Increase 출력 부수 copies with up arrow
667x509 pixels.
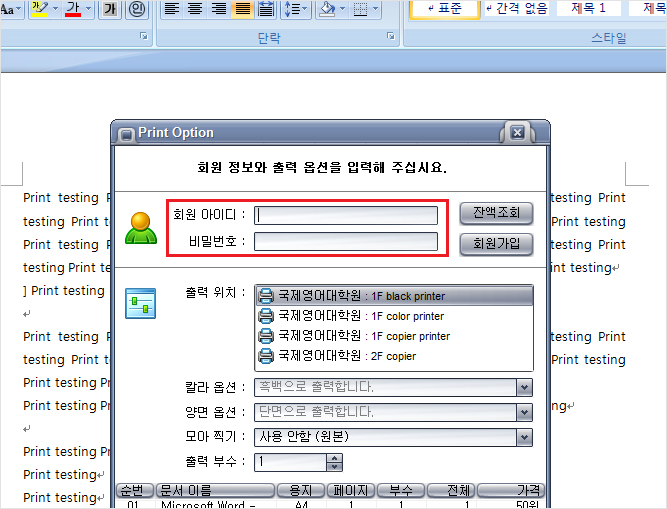[334, 458]
